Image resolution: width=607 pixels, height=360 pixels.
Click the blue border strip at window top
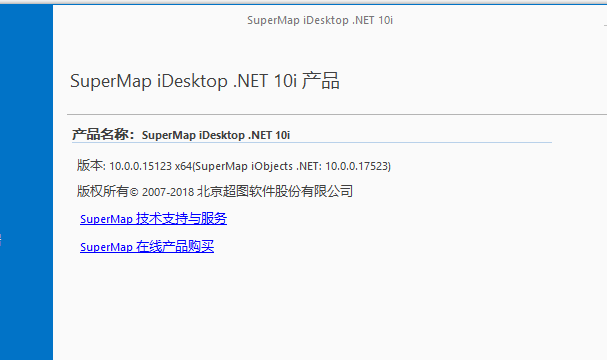(x=304, y=4)
